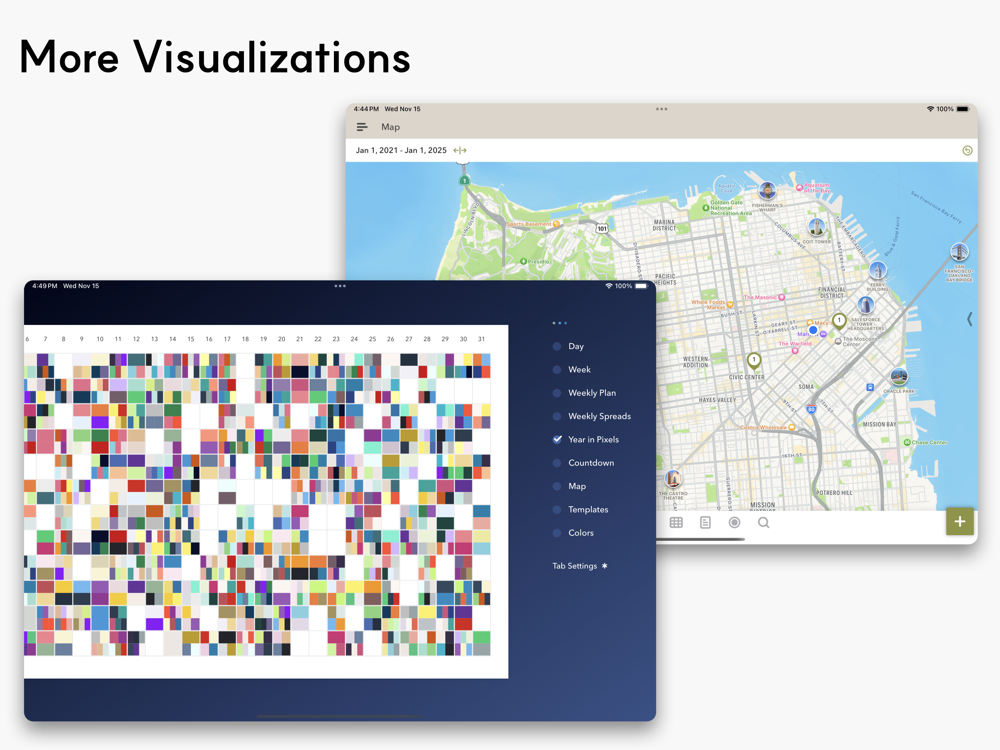The height and width of the screenshot is (750, 1000).
Task: Open the notes page icon in Map toolbar
Action: pos(705,522)
